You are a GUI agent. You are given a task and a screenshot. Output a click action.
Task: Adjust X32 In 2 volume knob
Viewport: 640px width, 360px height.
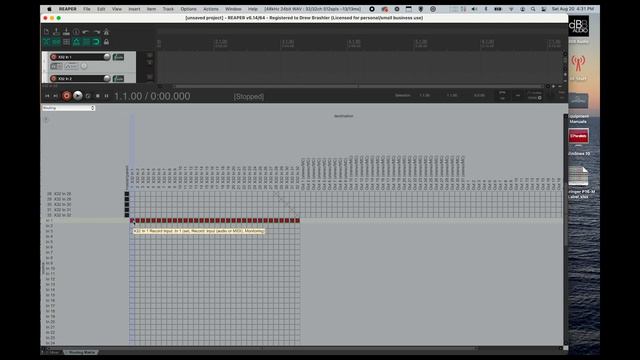coord(107,78)
